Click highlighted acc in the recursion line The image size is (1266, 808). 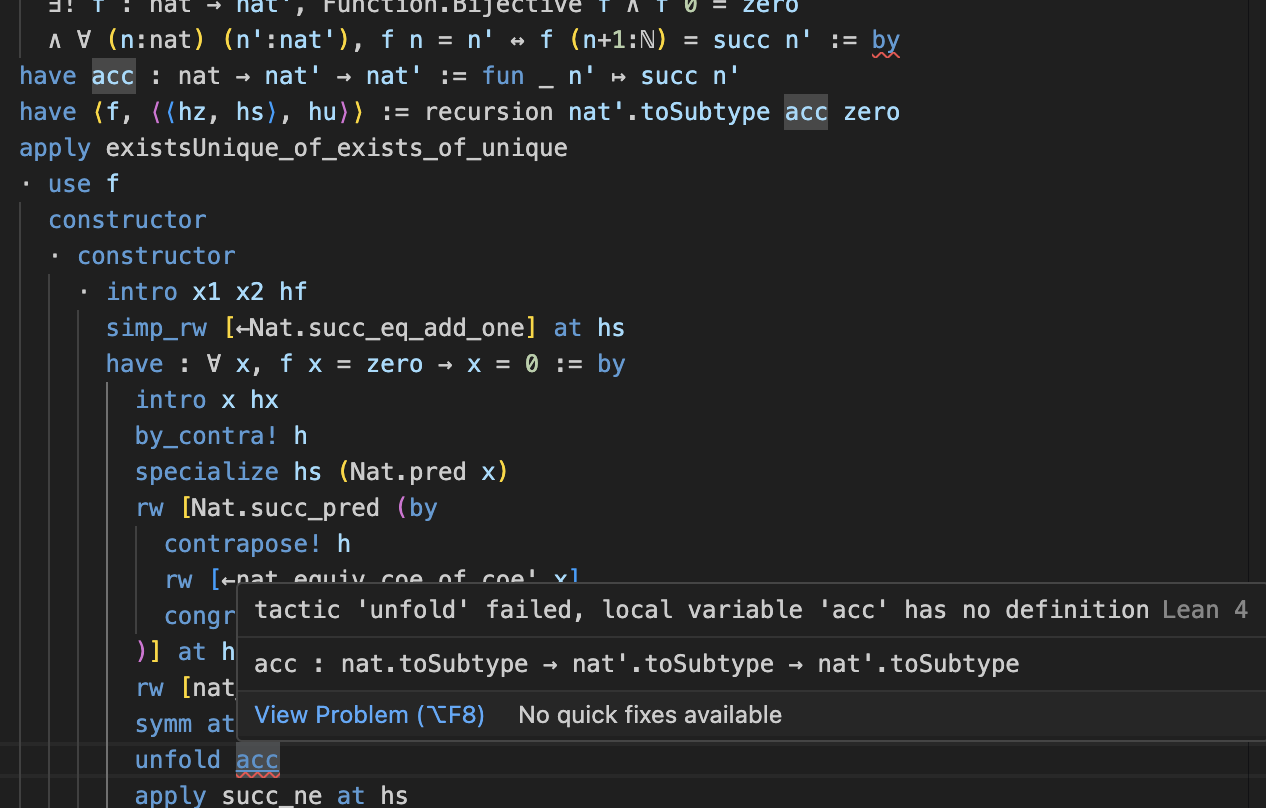point(806,112)
